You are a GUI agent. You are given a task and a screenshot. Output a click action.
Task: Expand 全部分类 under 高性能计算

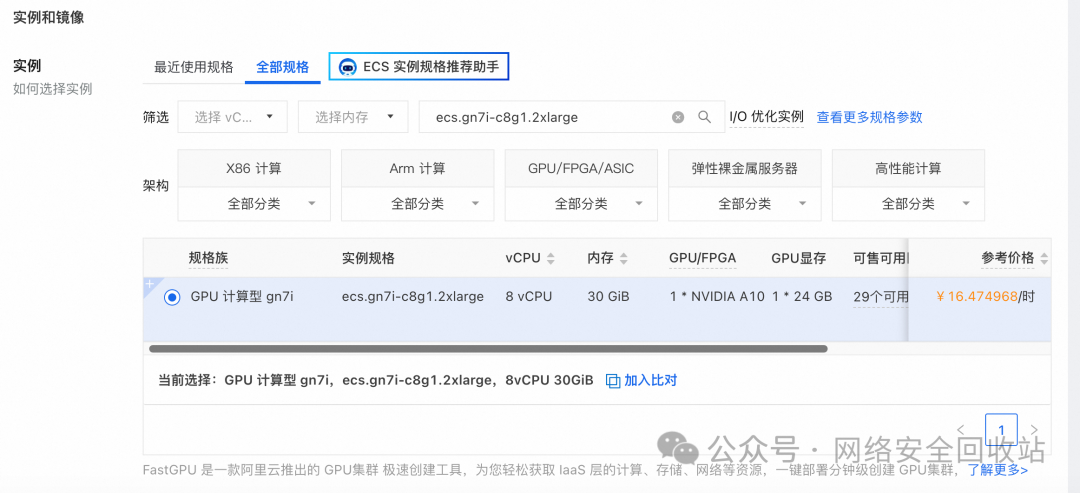tap(908, 204)
